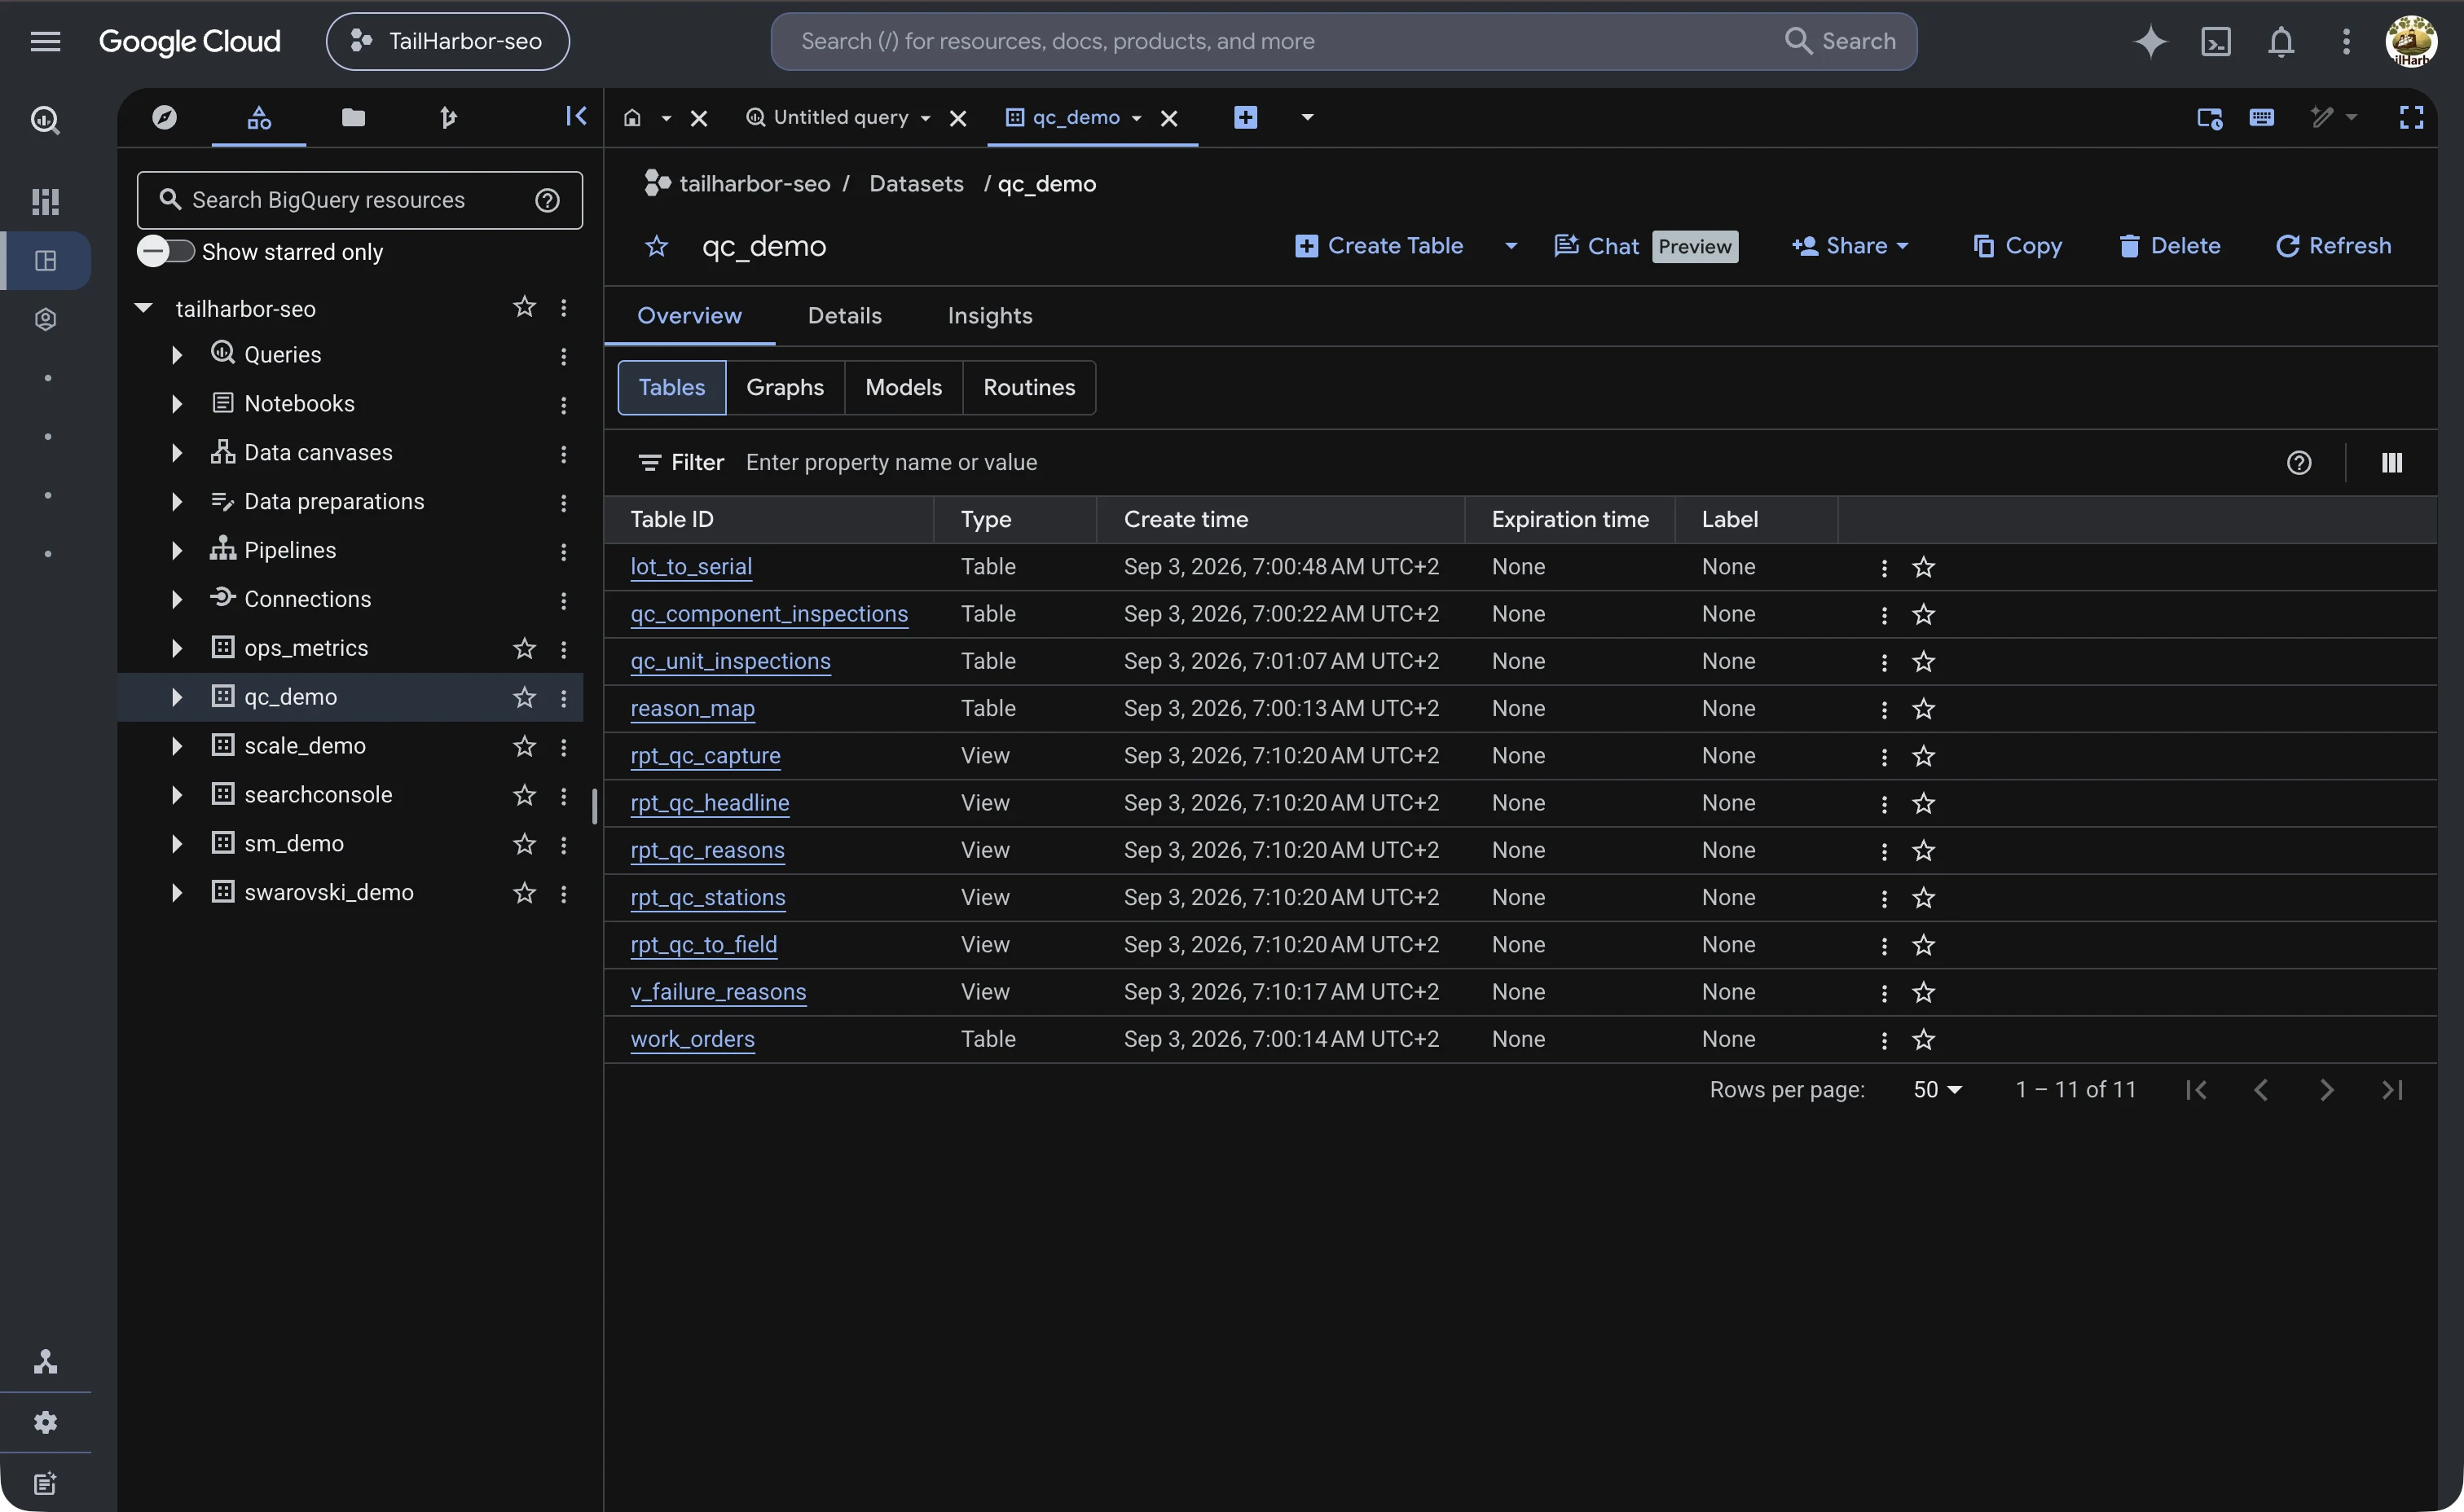Switch to the classic resources tree icon
The width and height of the screenshot is (2464, 1512).
259,117
